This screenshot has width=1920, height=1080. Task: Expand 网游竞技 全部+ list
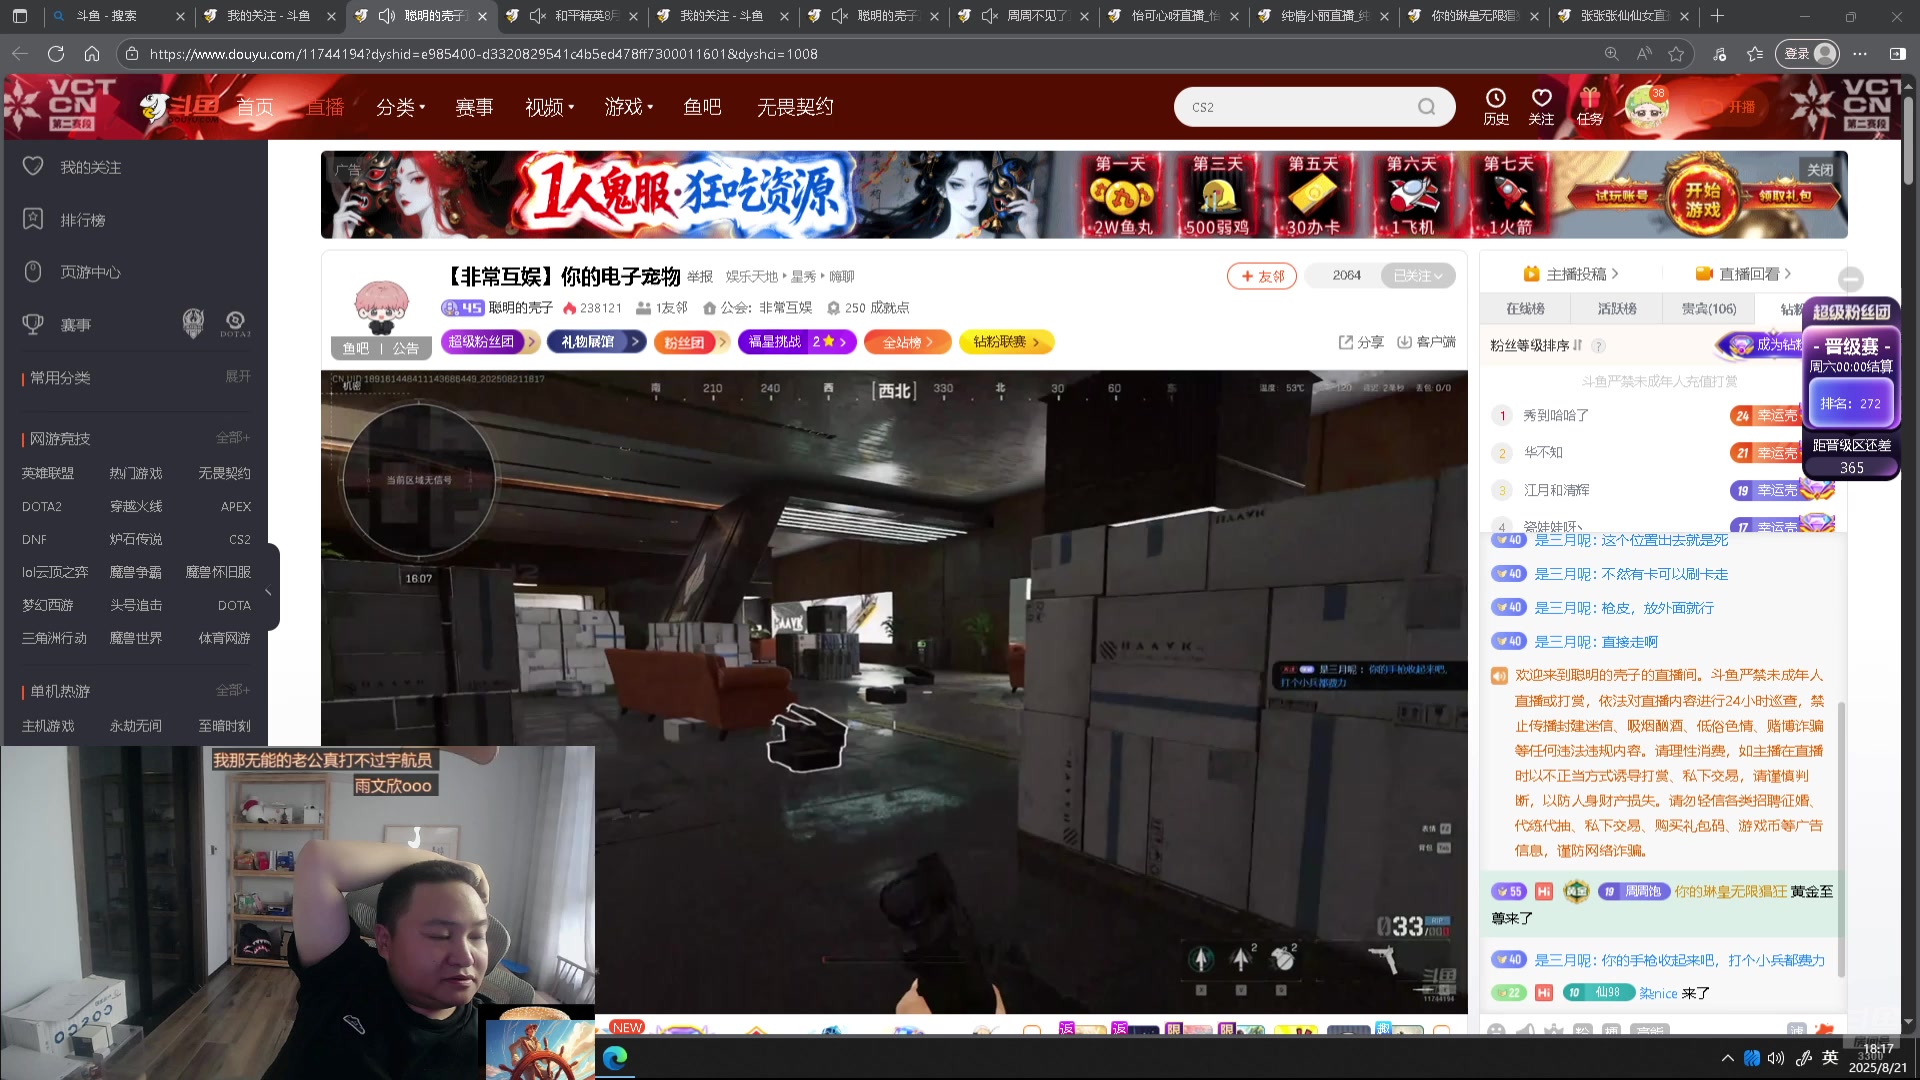tap(233, 438)
